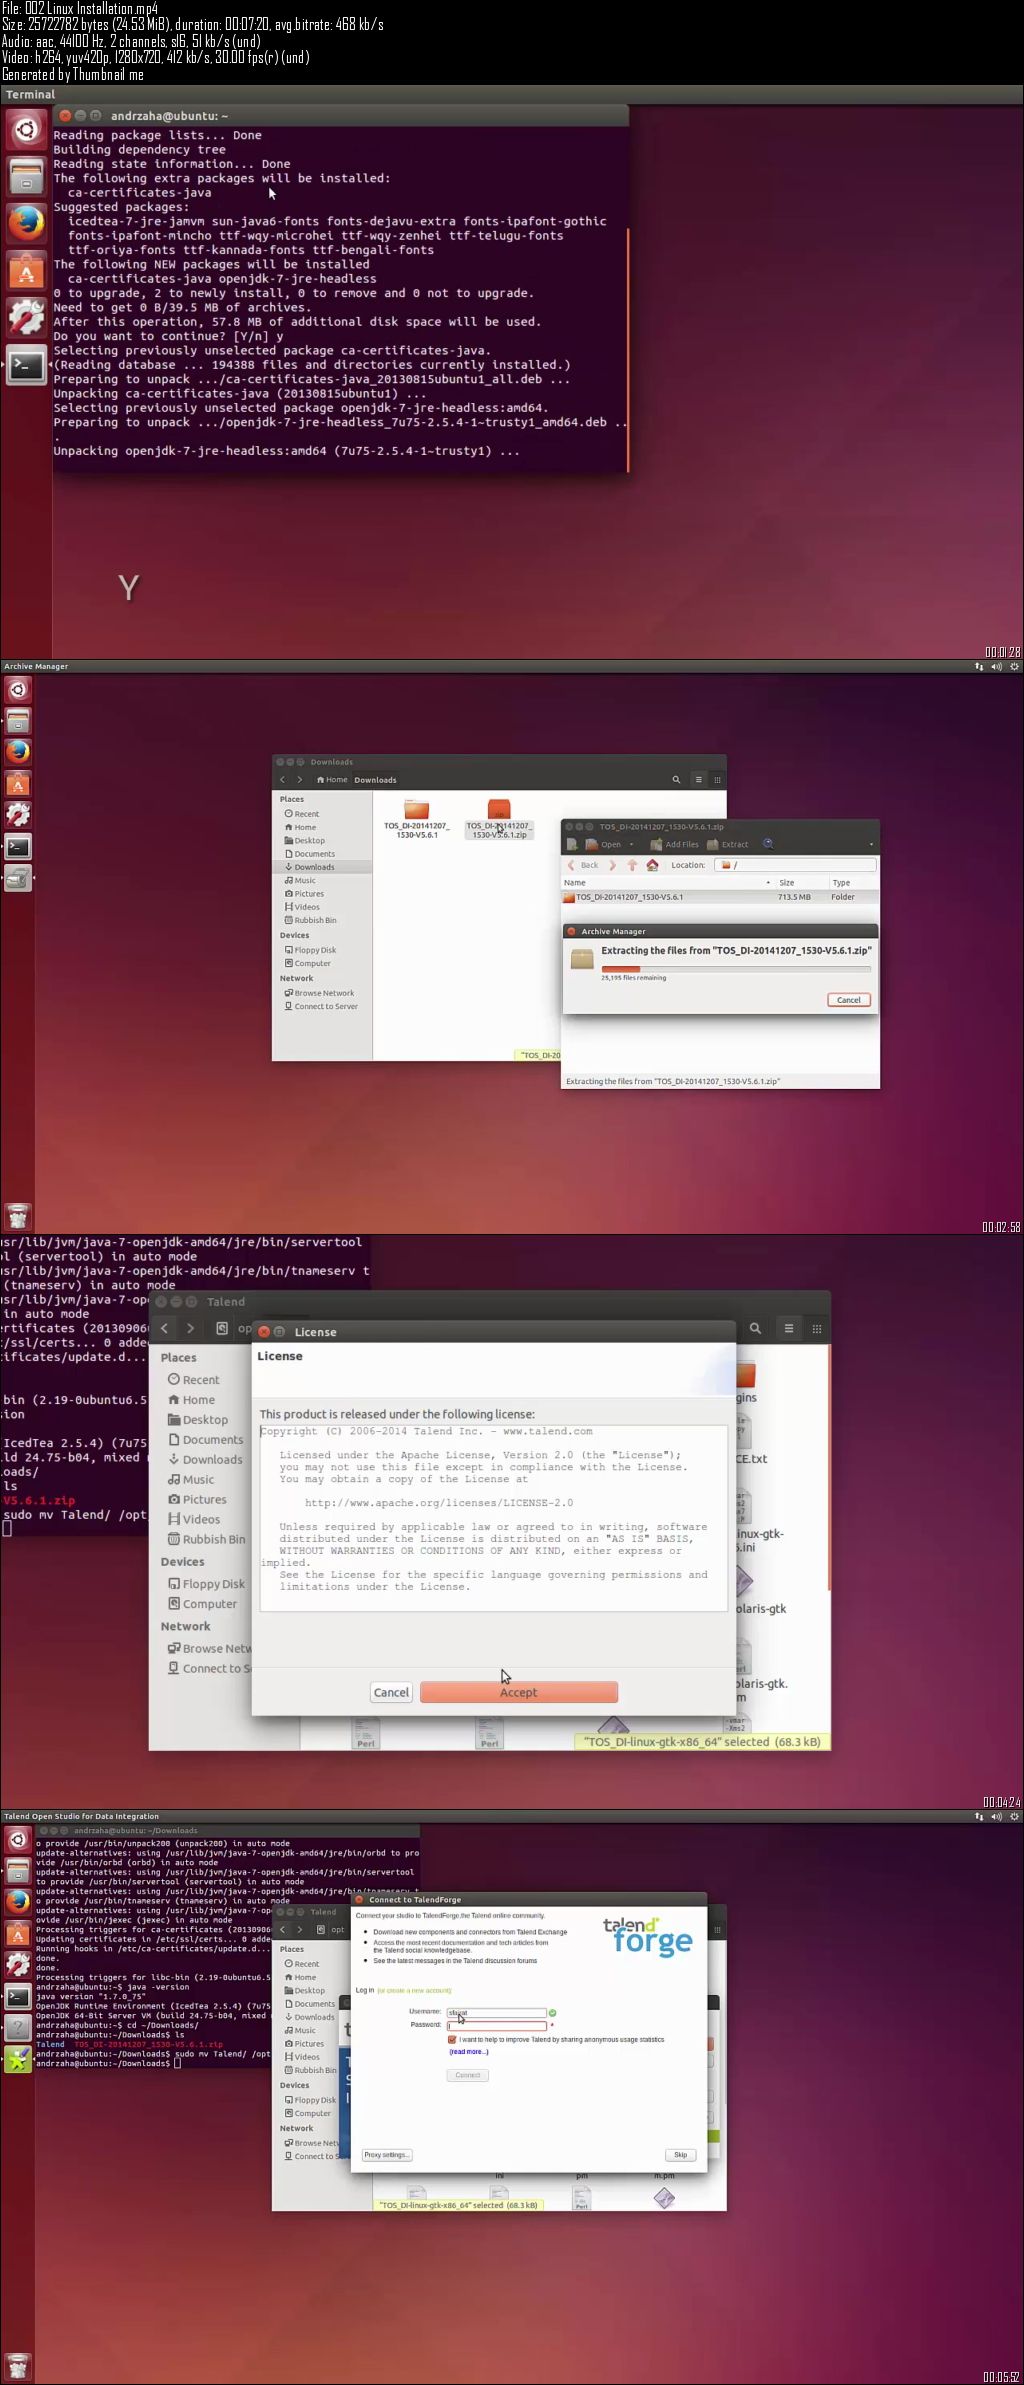
Task: Click the find magnifier icon in Archive Manager
Action: [768, 844]
